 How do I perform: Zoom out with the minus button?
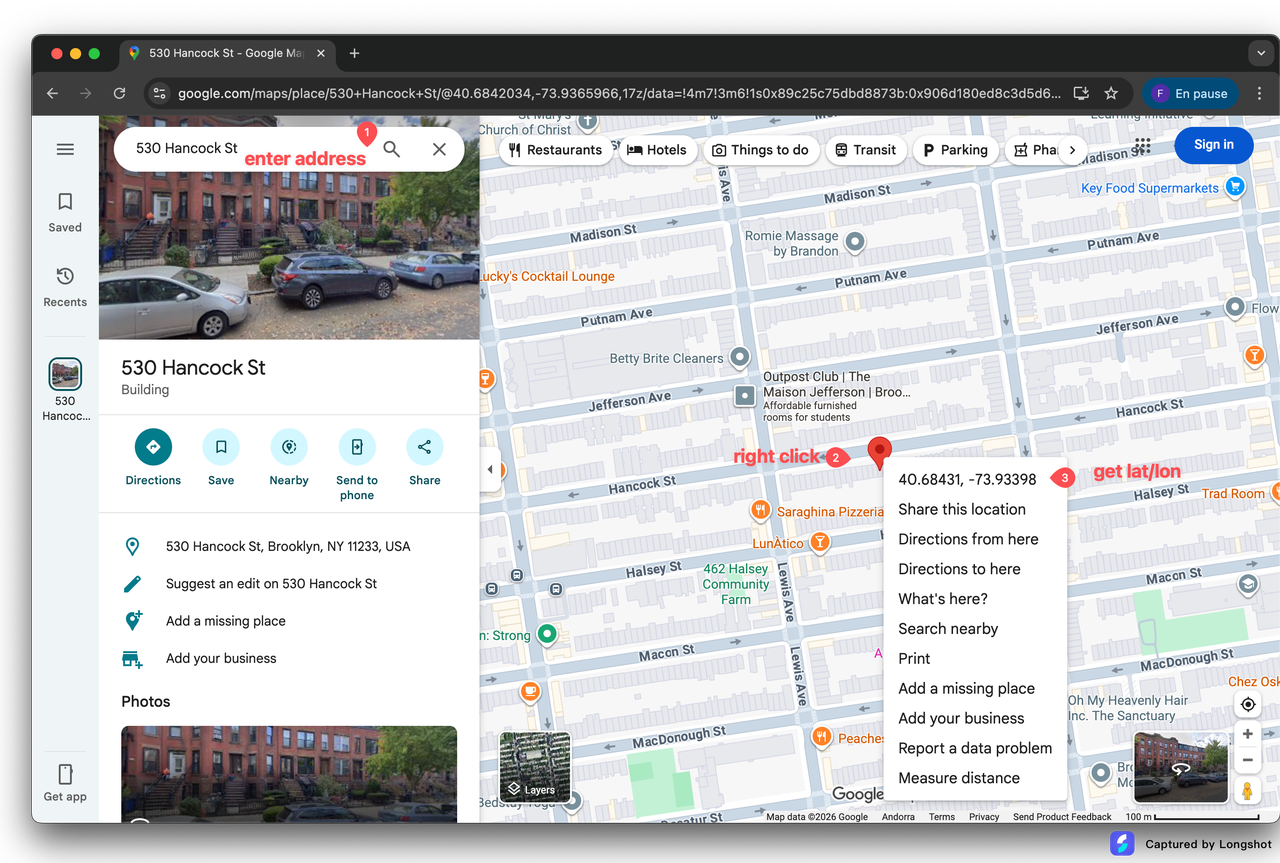click(x=1247, y=760)
